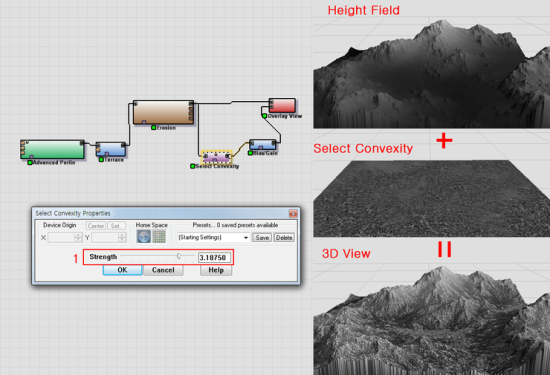Image resolution: width=550 pixels, height=375 pixels.
Task: Click the Cancel button
Action: [x=163, y=270]
